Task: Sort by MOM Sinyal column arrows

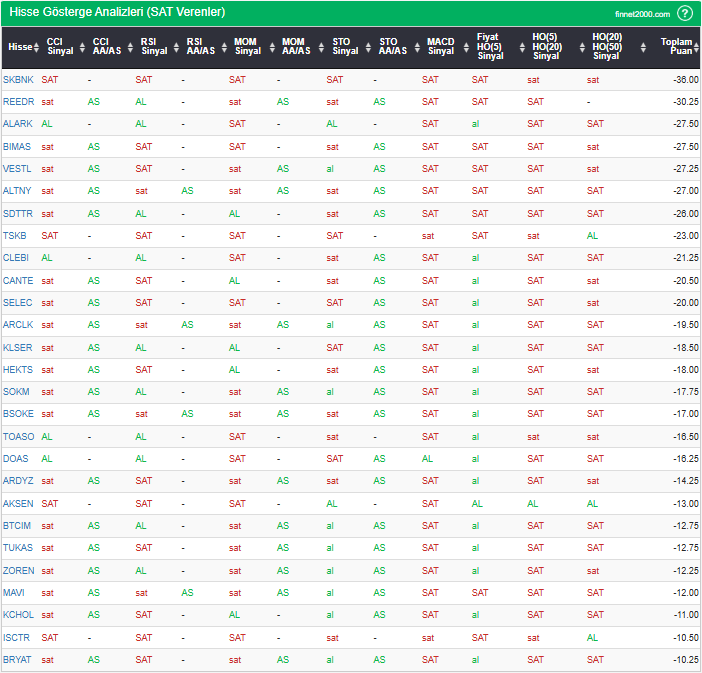Action: (x=272, y=47)
